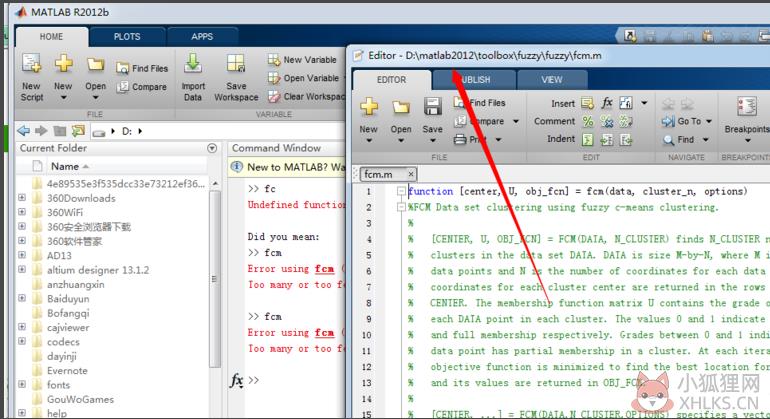Open the Breakpoints dropdown arrow
The height and width of the screenshot is (419, 770).
[747, 141]
